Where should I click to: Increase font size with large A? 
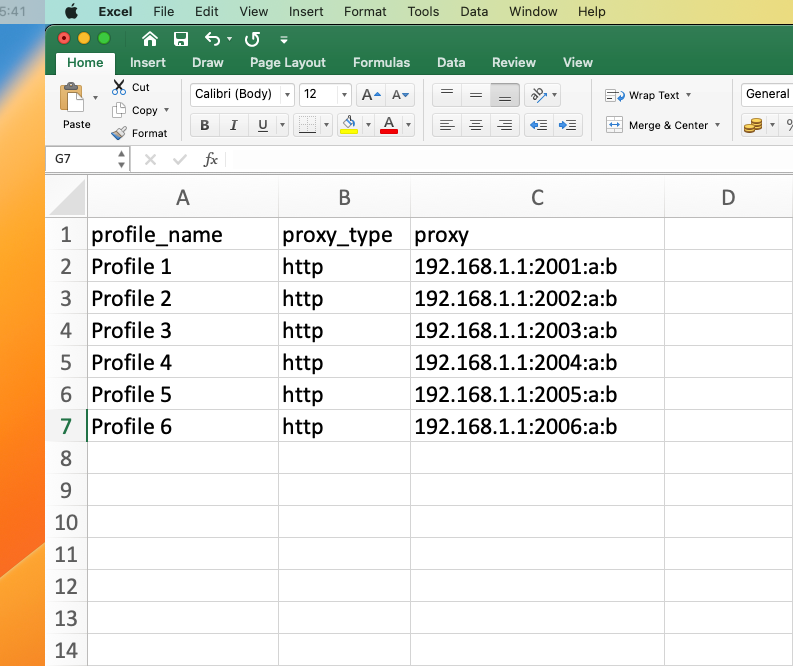(371, 95)
